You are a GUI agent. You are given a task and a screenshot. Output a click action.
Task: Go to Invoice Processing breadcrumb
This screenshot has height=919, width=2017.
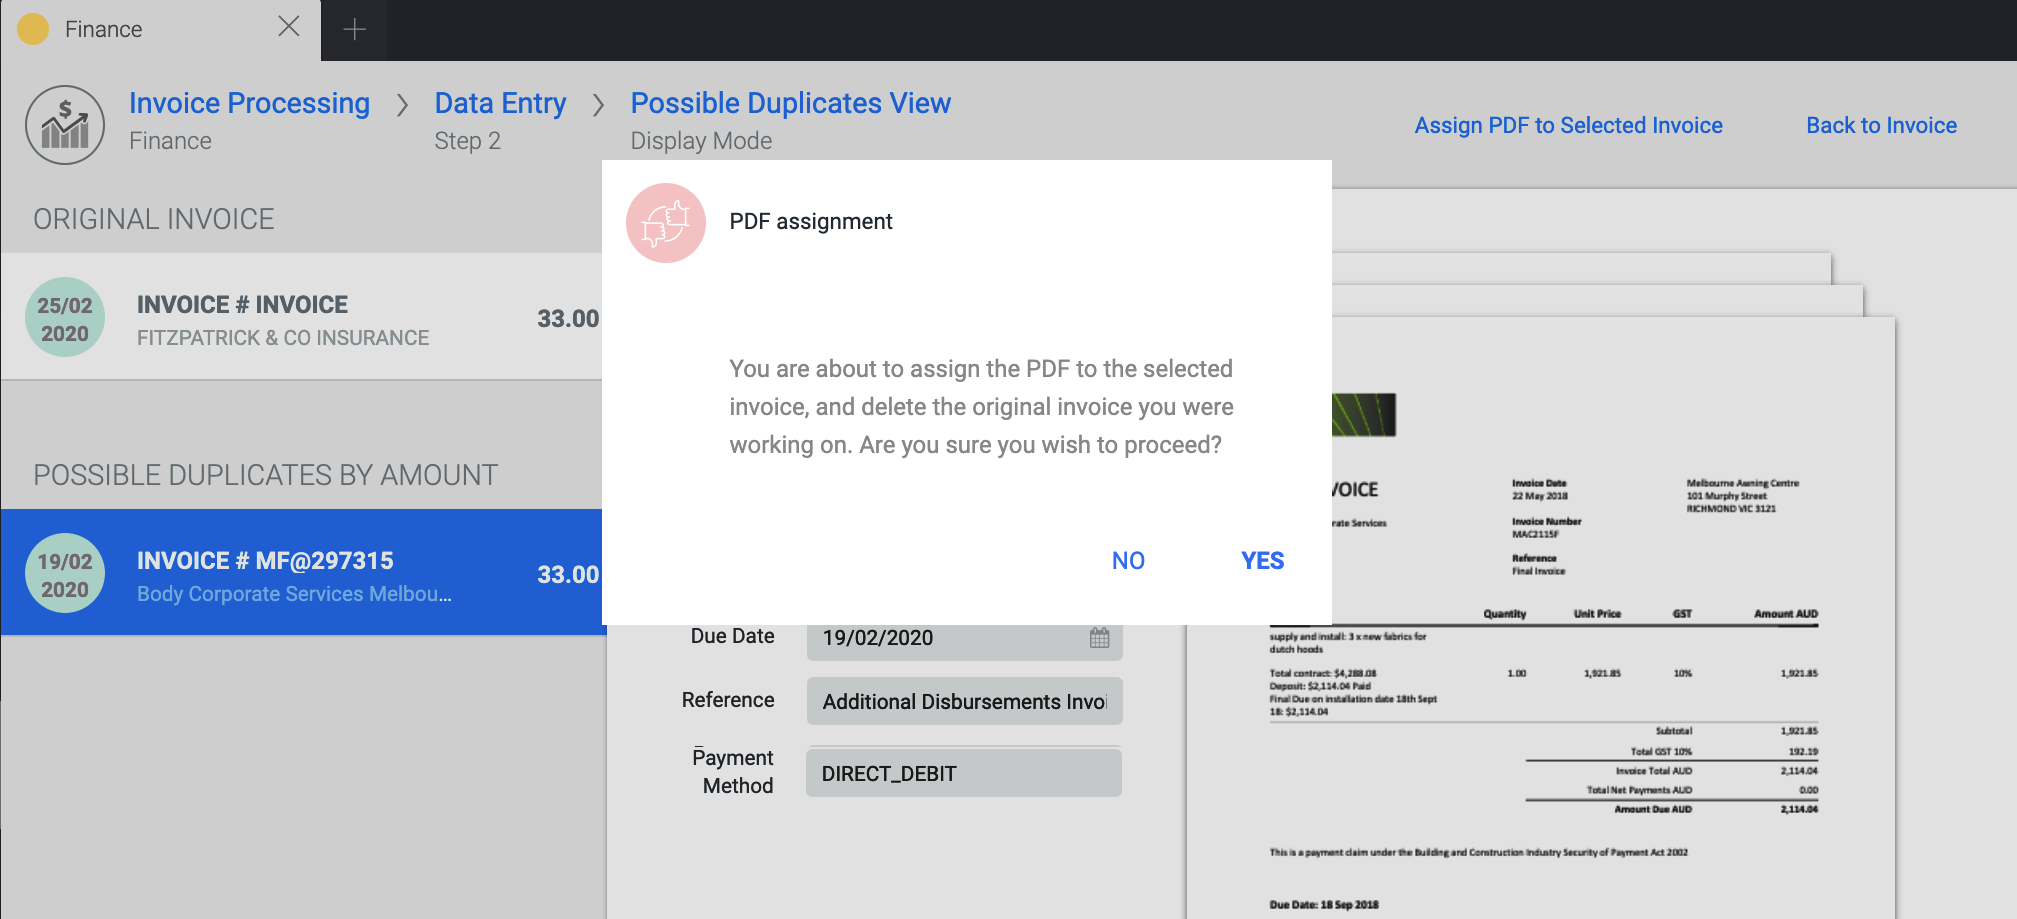[x=249, y=103]
